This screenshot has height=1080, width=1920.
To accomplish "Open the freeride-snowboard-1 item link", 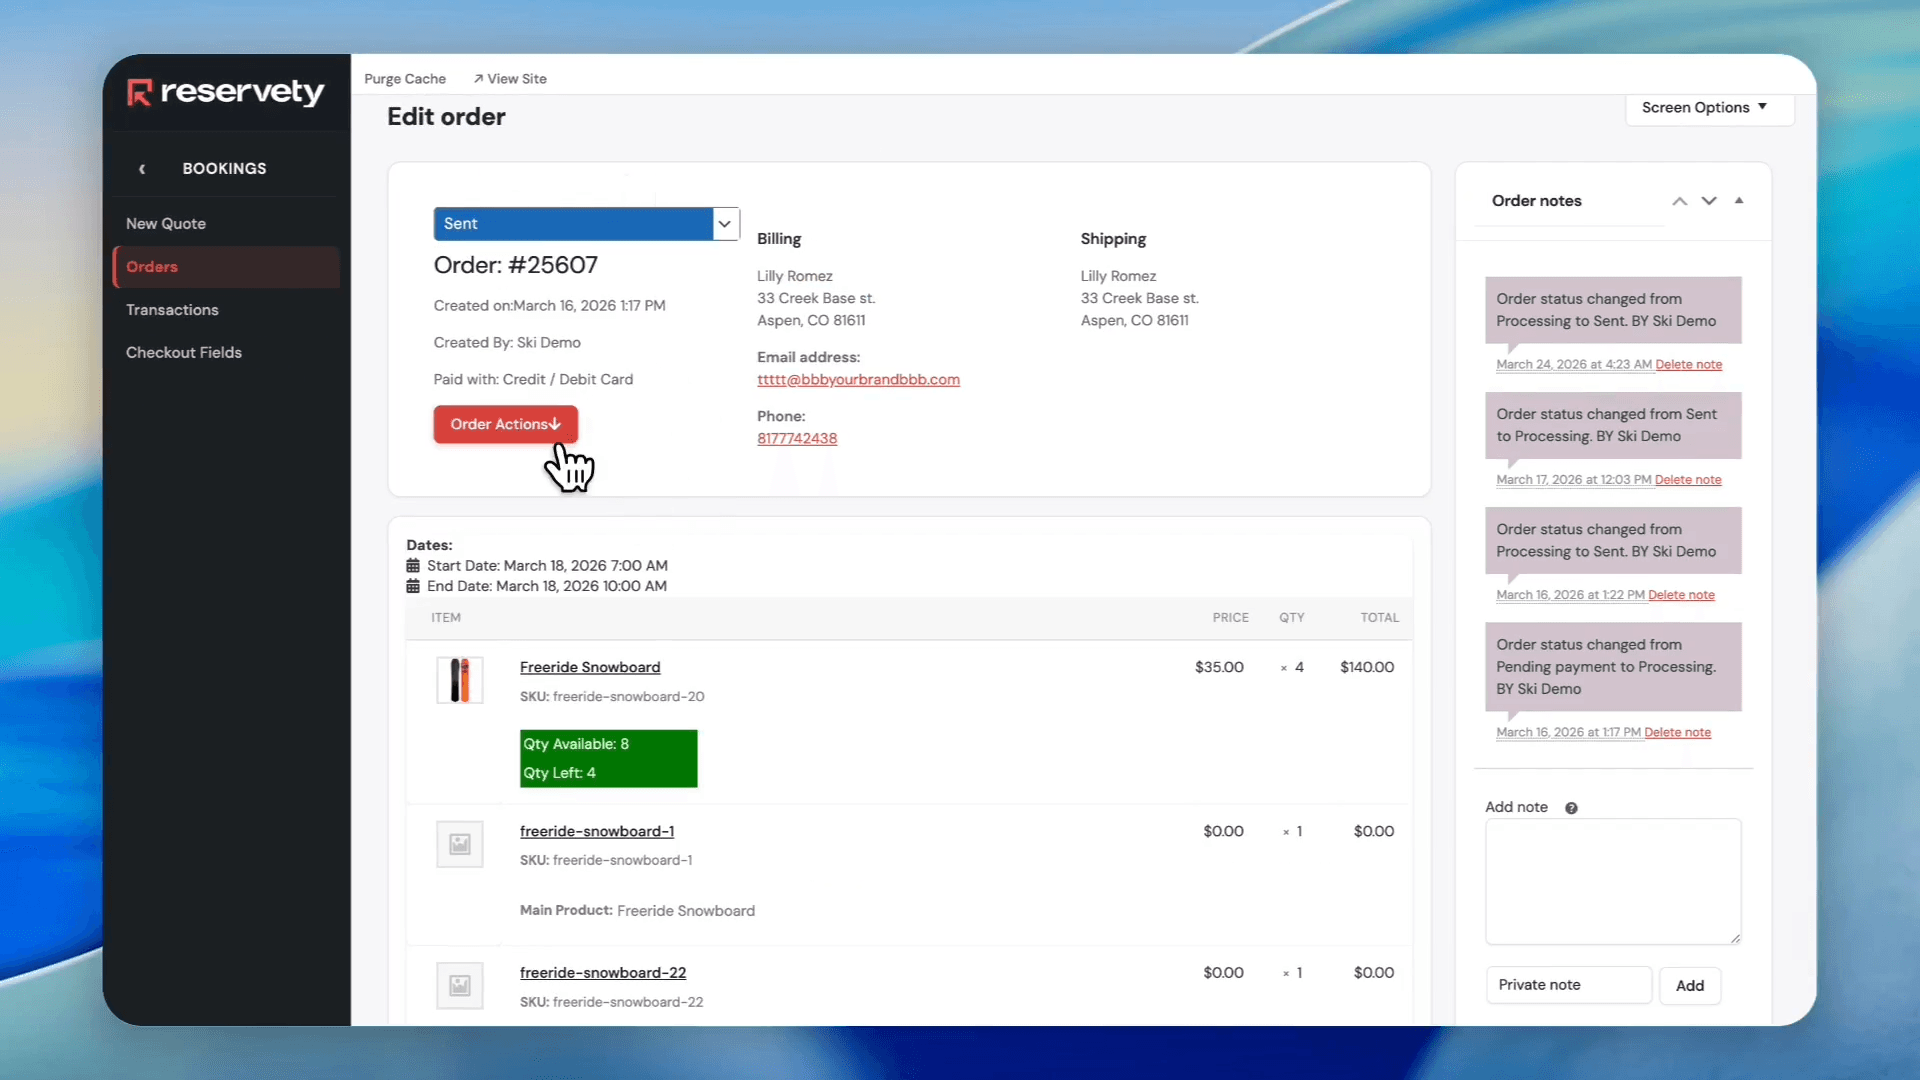I will click(x=597, y=832).
